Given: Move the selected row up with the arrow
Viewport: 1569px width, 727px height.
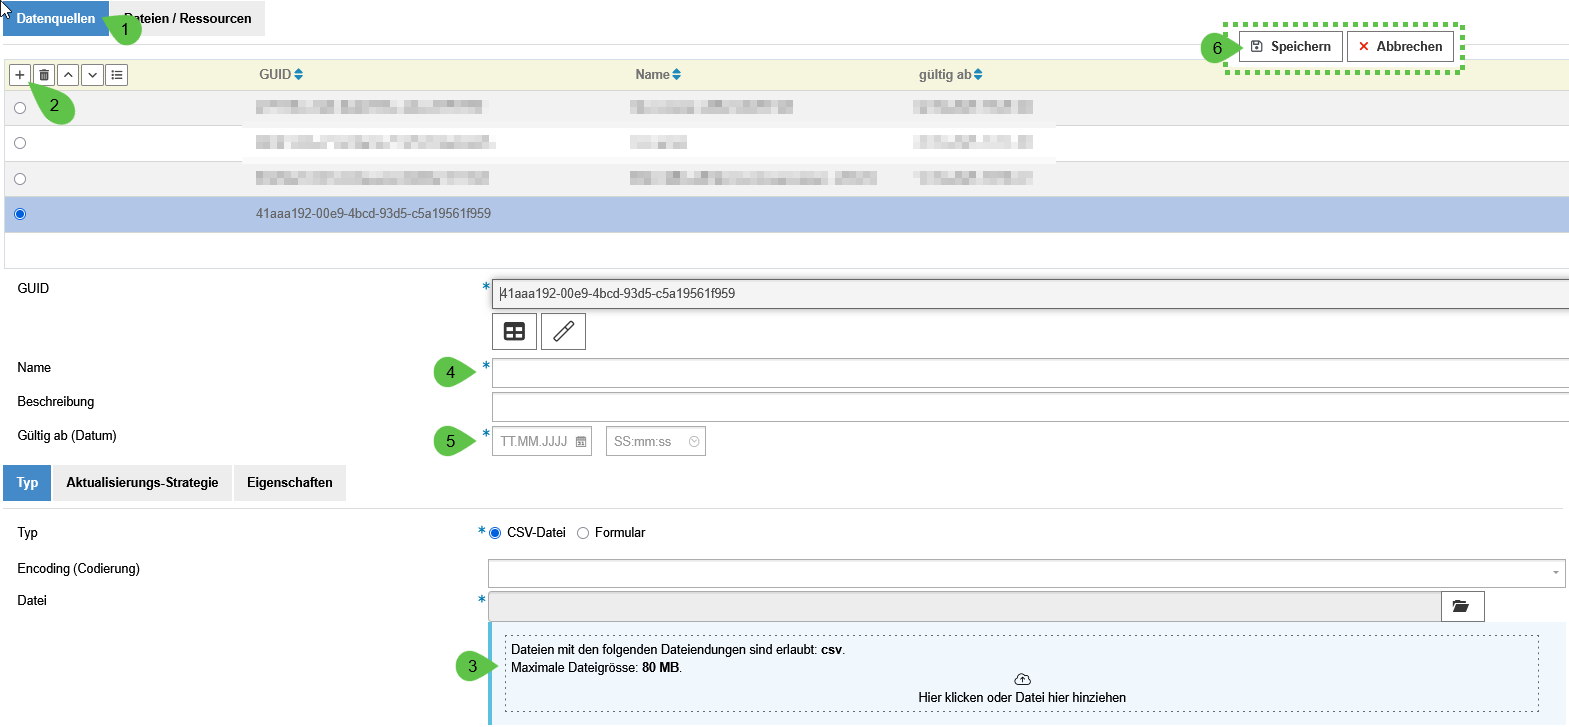Looking at the screenshot, I should (68, 75).
